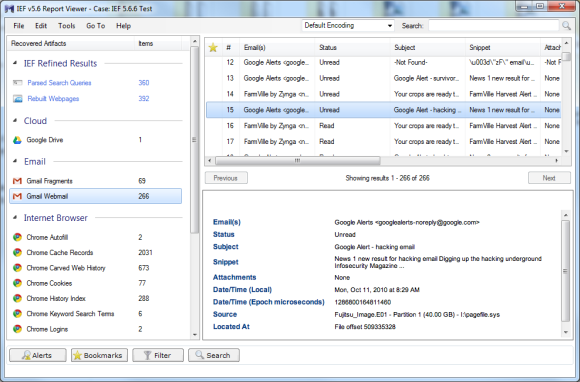The height and width of the screenshot is (382, 580).
Task: Open the Default Encoding dropdown
Action: (x=348, y=26)
